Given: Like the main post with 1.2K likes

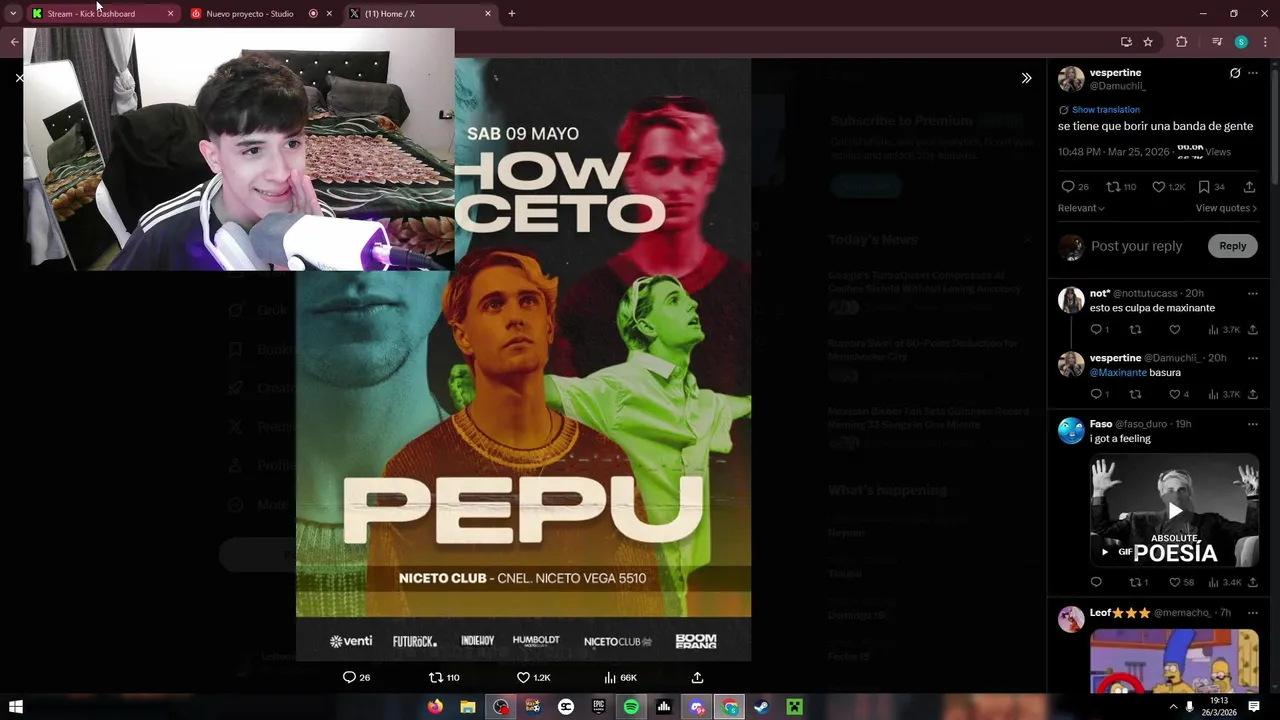Looking at the screenshot, I should click(1168, 187).
